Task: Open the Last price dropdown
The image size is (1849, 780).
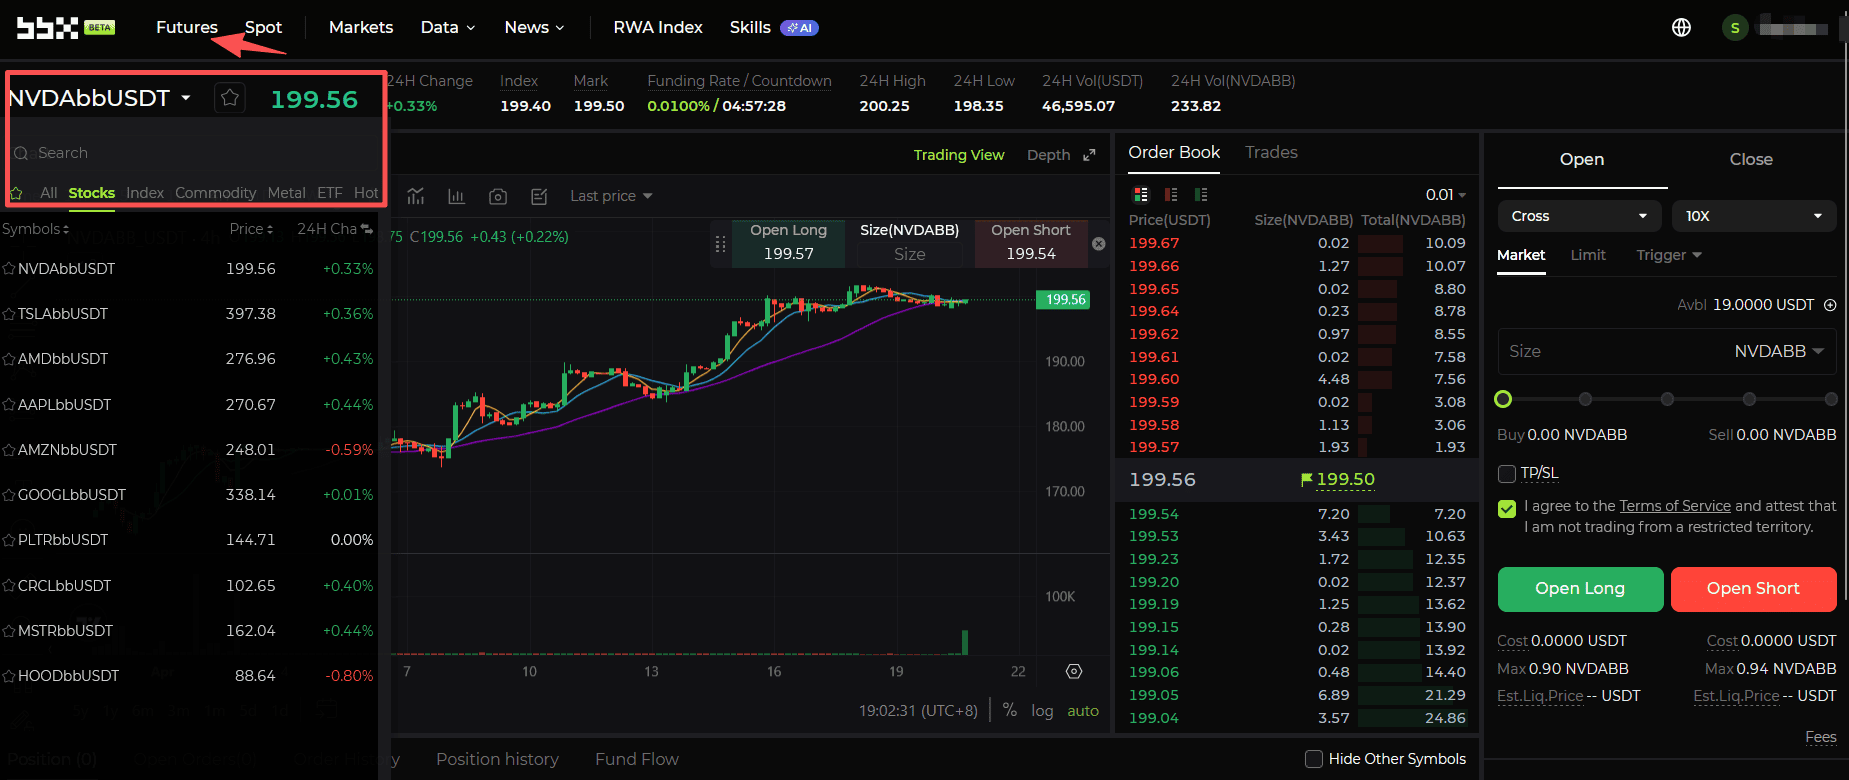Action: click(x=610, y=196)
